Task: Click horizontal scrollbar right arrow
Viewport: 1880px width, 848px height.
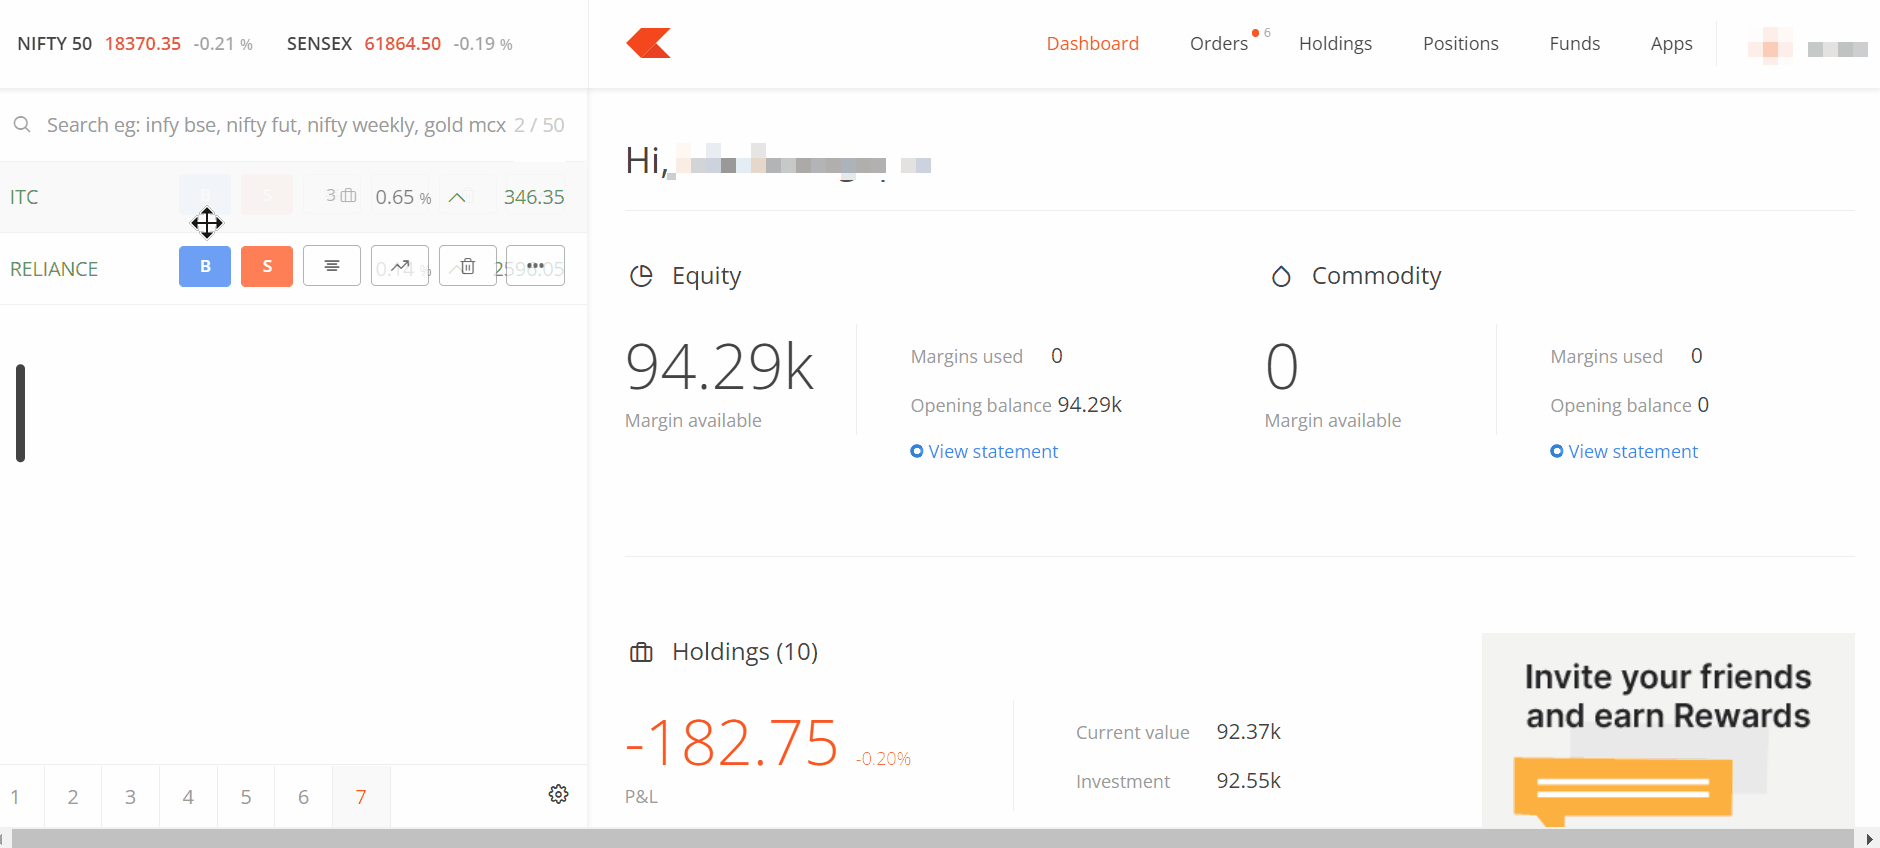Action: pos(1869,839)
